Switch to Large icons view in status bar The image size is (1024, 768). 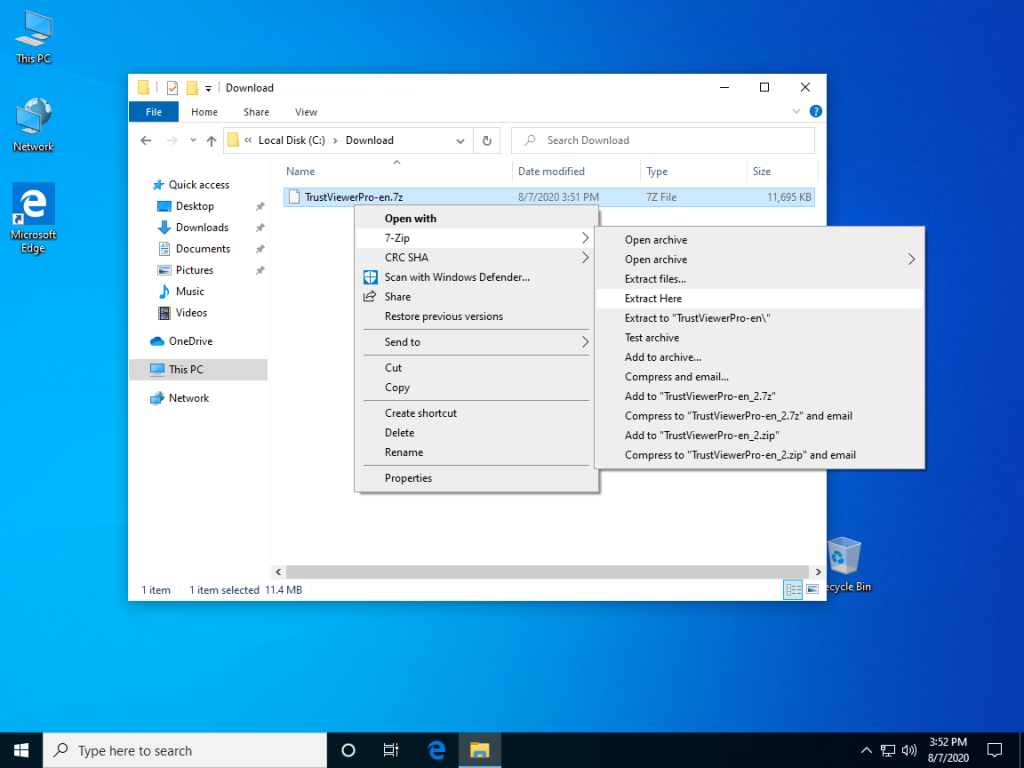(x=812, y=589)
